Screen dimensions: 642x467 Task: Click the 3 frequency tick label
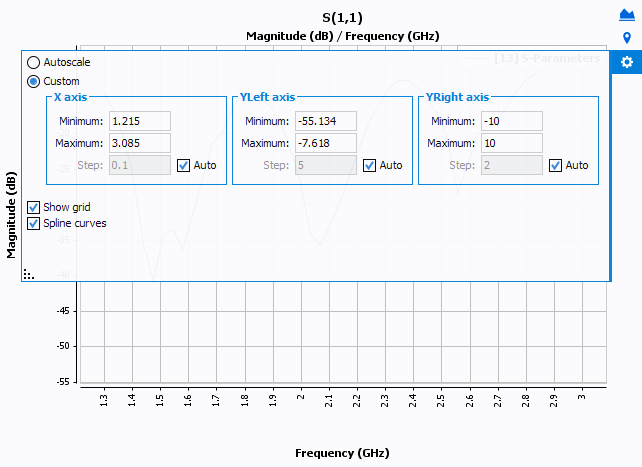[582, 397]
